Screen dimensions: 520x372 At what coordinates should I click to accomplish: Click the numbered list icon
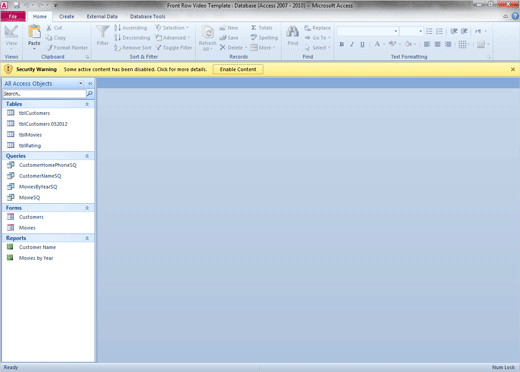click(x=439, y=31)
